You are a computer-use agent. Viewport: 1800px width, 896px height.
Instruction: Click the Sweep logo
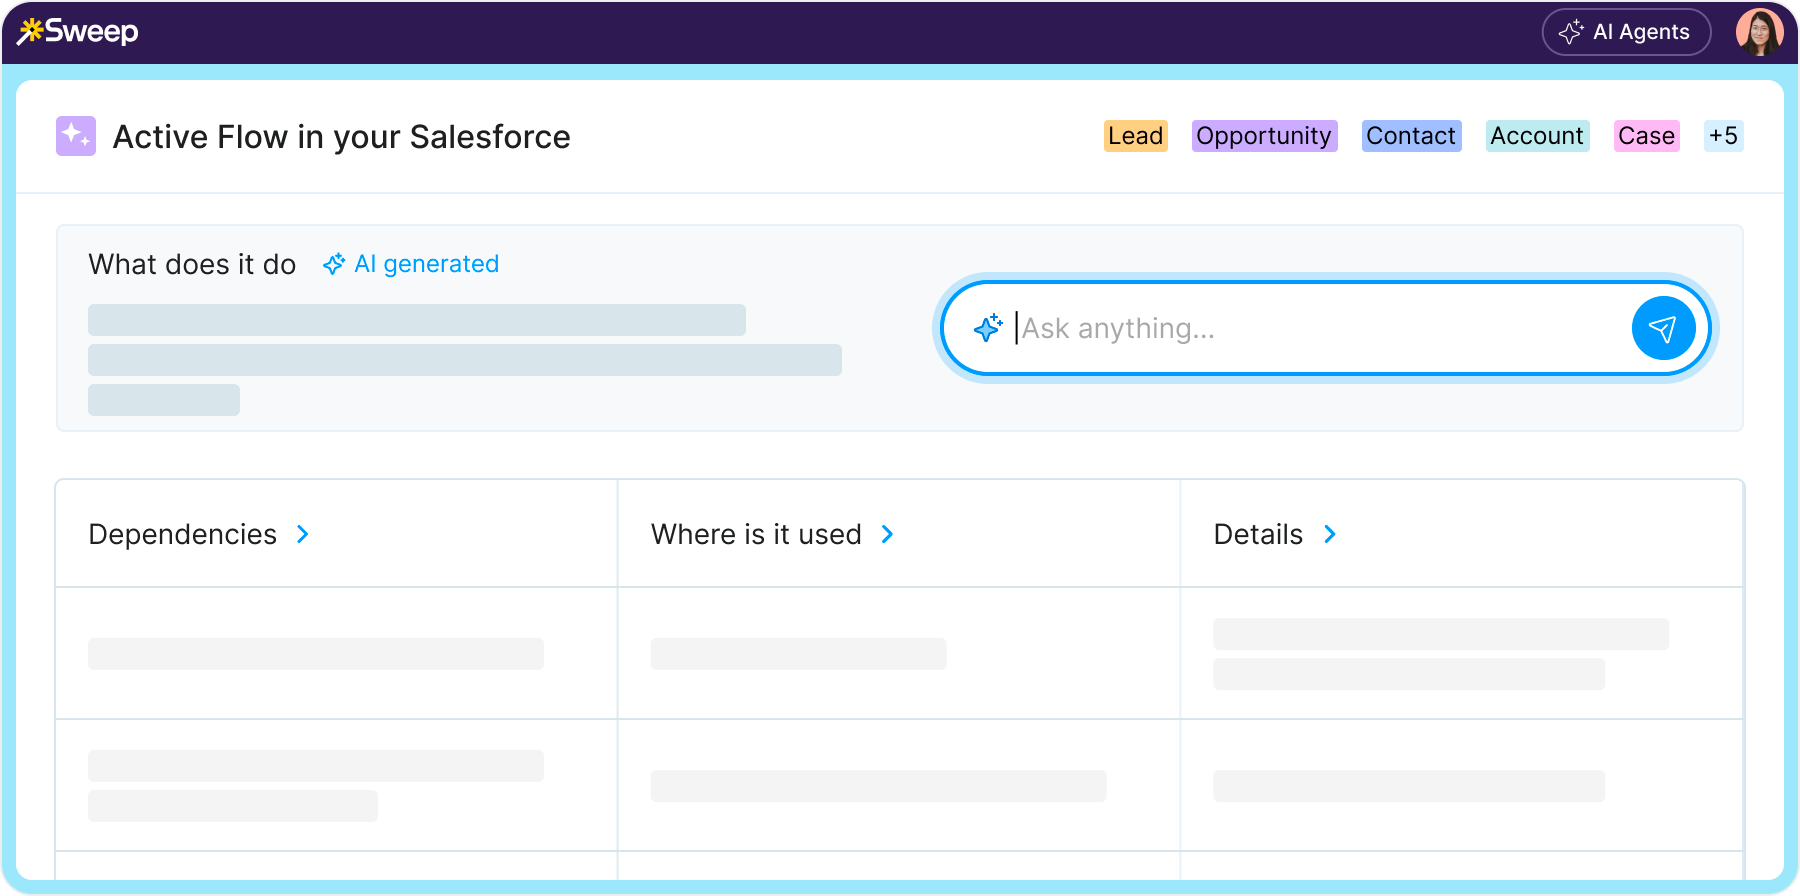(78, 32)
